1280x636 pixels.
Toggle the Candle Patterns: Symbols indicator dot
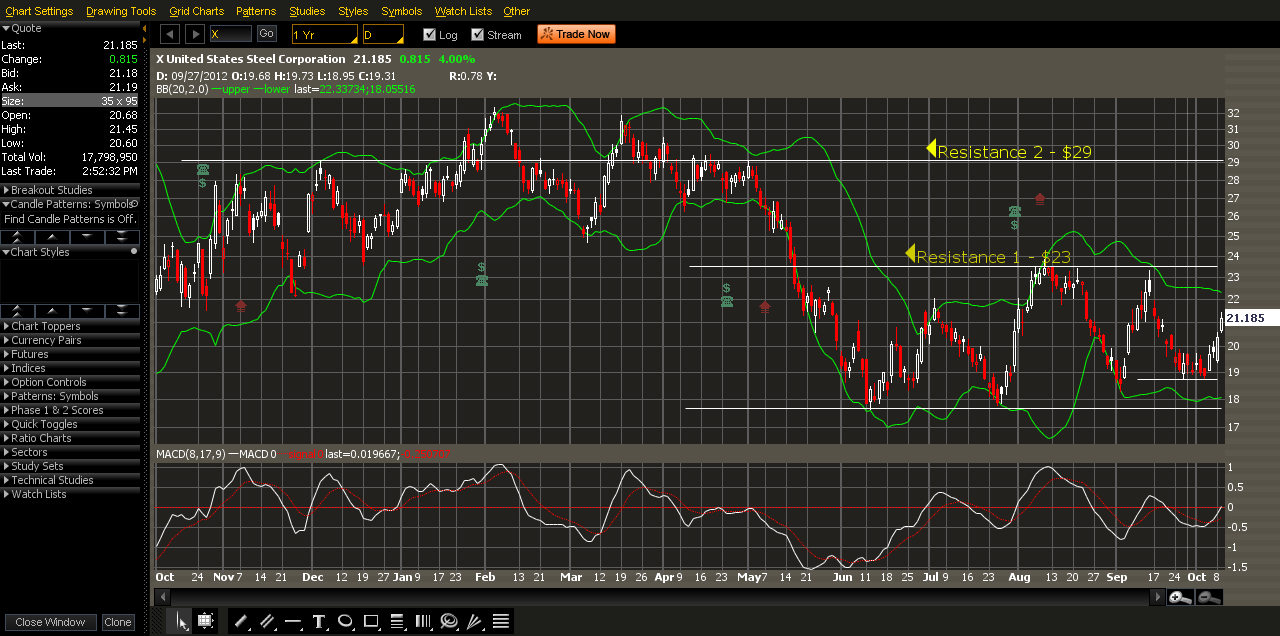tap(135, 204)
